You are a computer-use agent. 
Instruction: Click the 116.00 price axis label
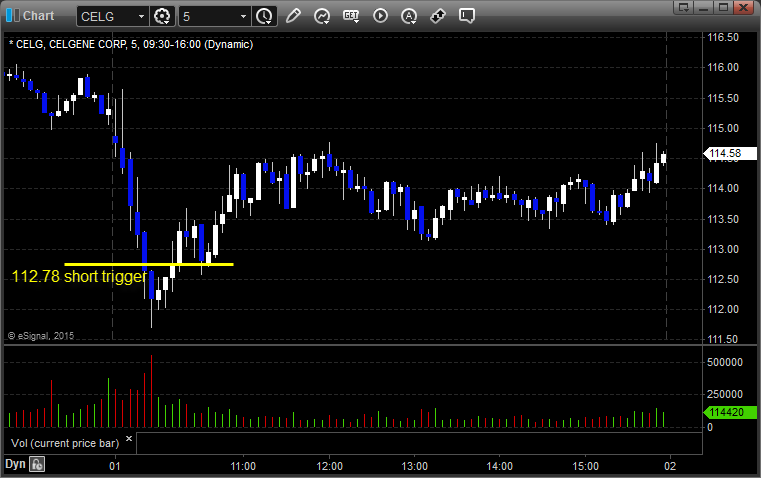click(723, 67)
